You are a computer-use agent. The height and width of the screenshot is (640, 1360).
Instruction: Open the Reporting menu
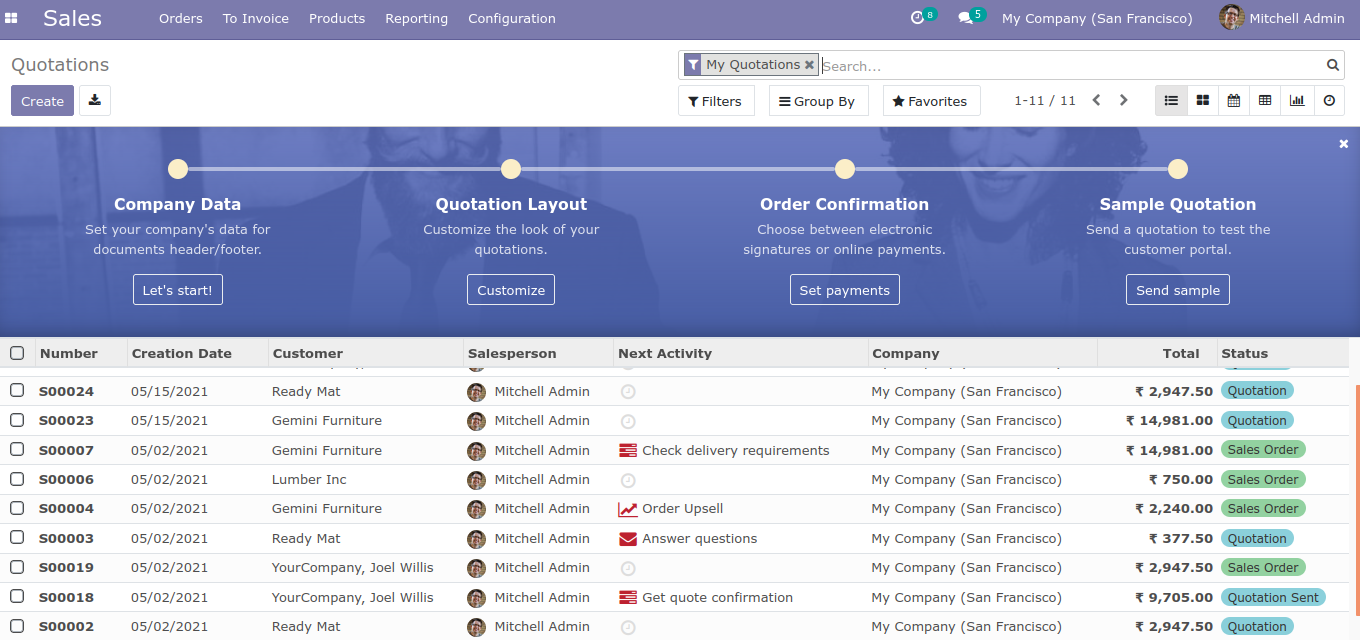(416, 18)
